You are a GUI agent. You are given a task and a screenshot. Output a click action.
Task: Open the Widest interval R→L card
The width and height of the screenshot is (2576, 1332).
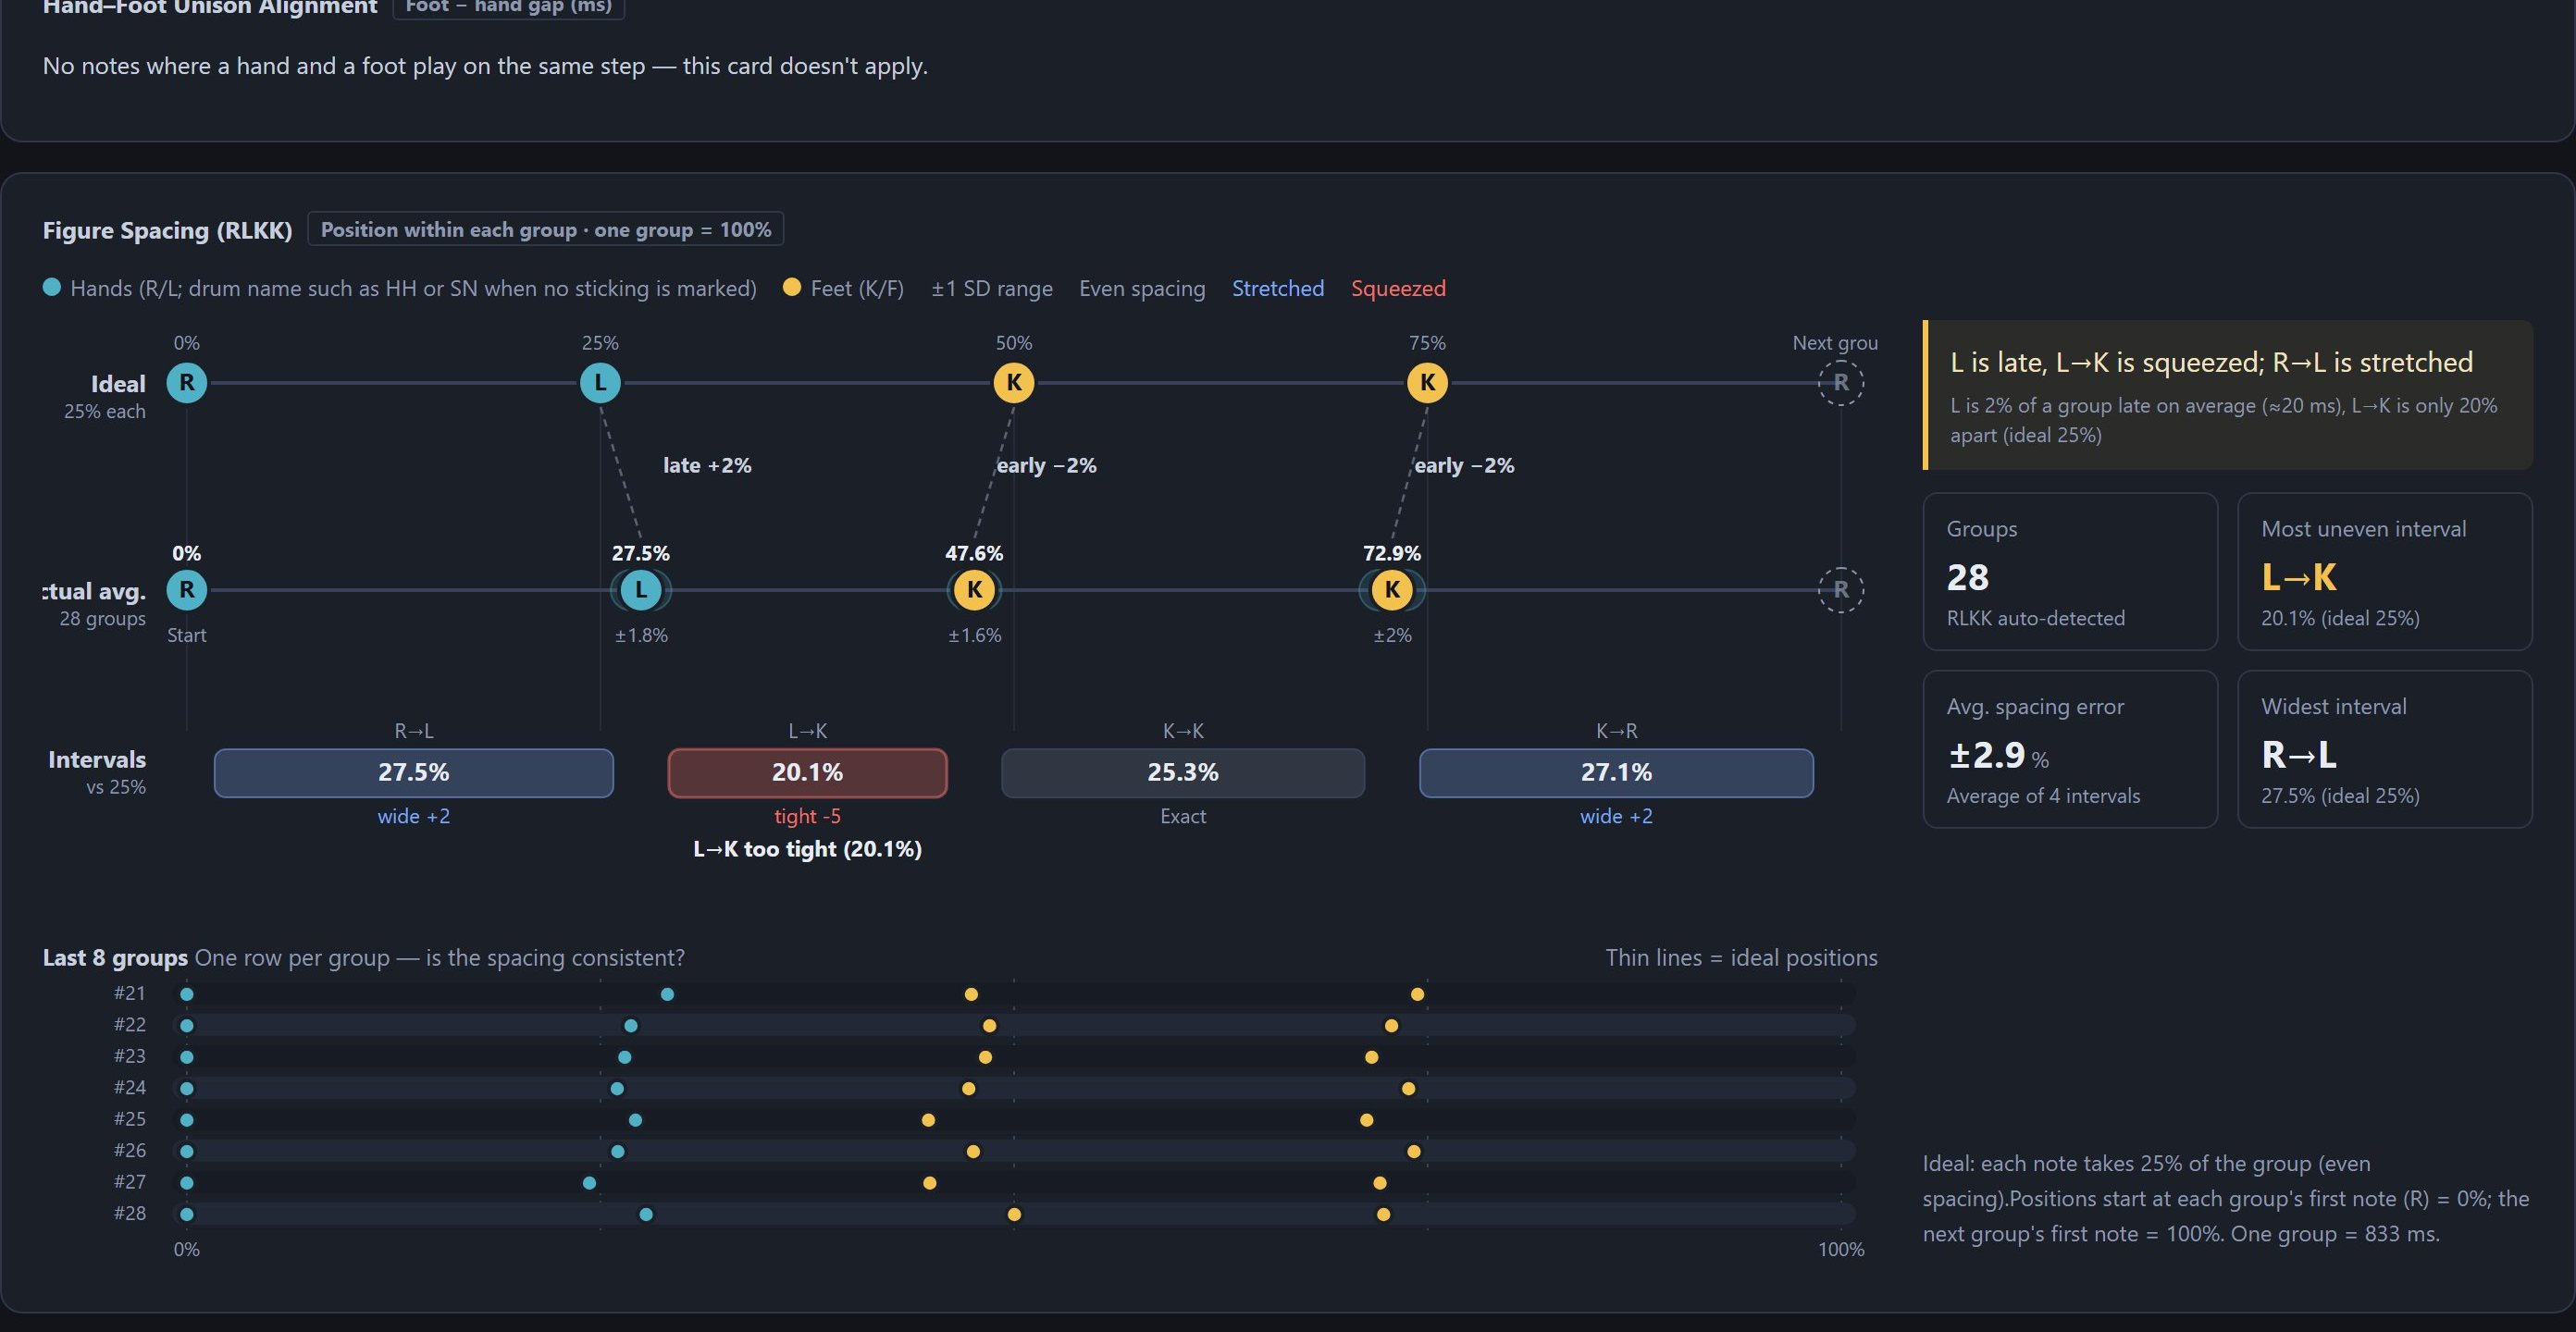2384,749
